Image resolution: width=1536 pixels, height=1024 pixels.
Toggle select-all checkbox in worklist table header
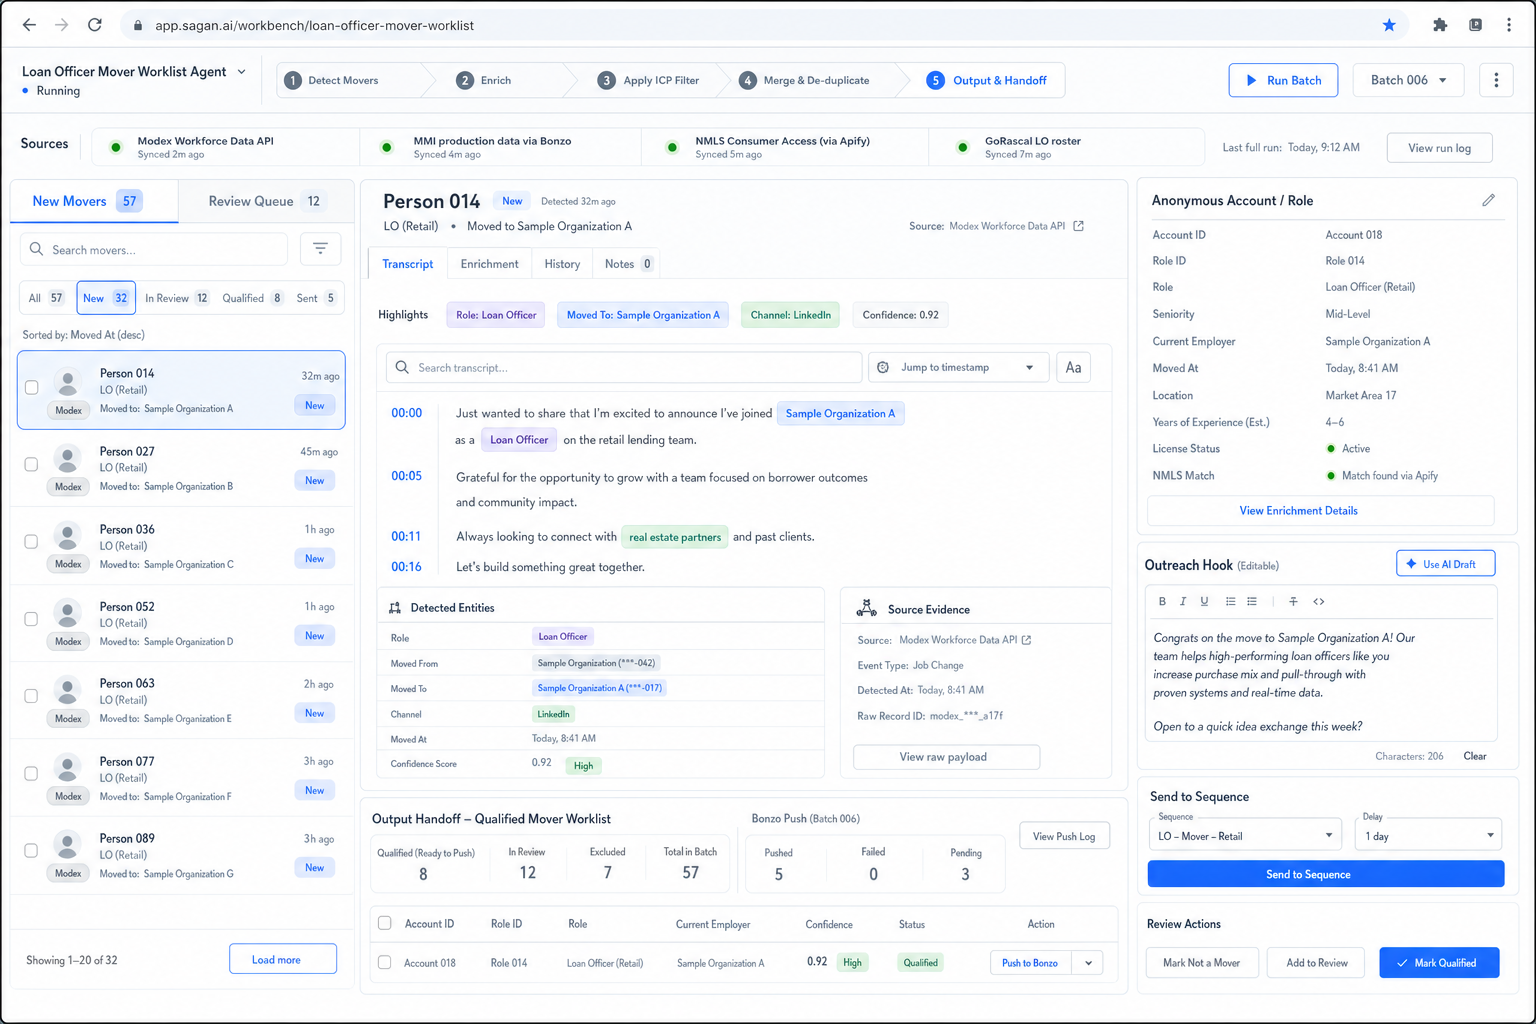385,923
